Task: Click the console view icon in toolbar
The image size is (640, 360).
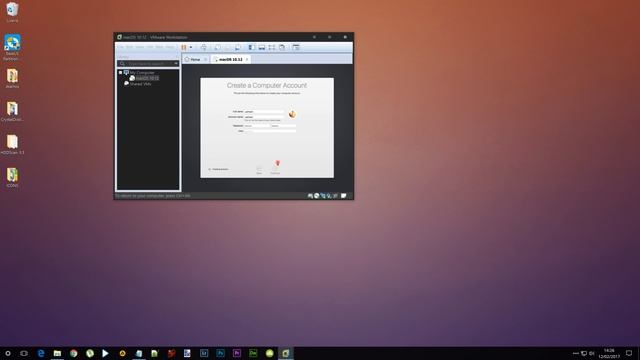Action: point(296,47)
